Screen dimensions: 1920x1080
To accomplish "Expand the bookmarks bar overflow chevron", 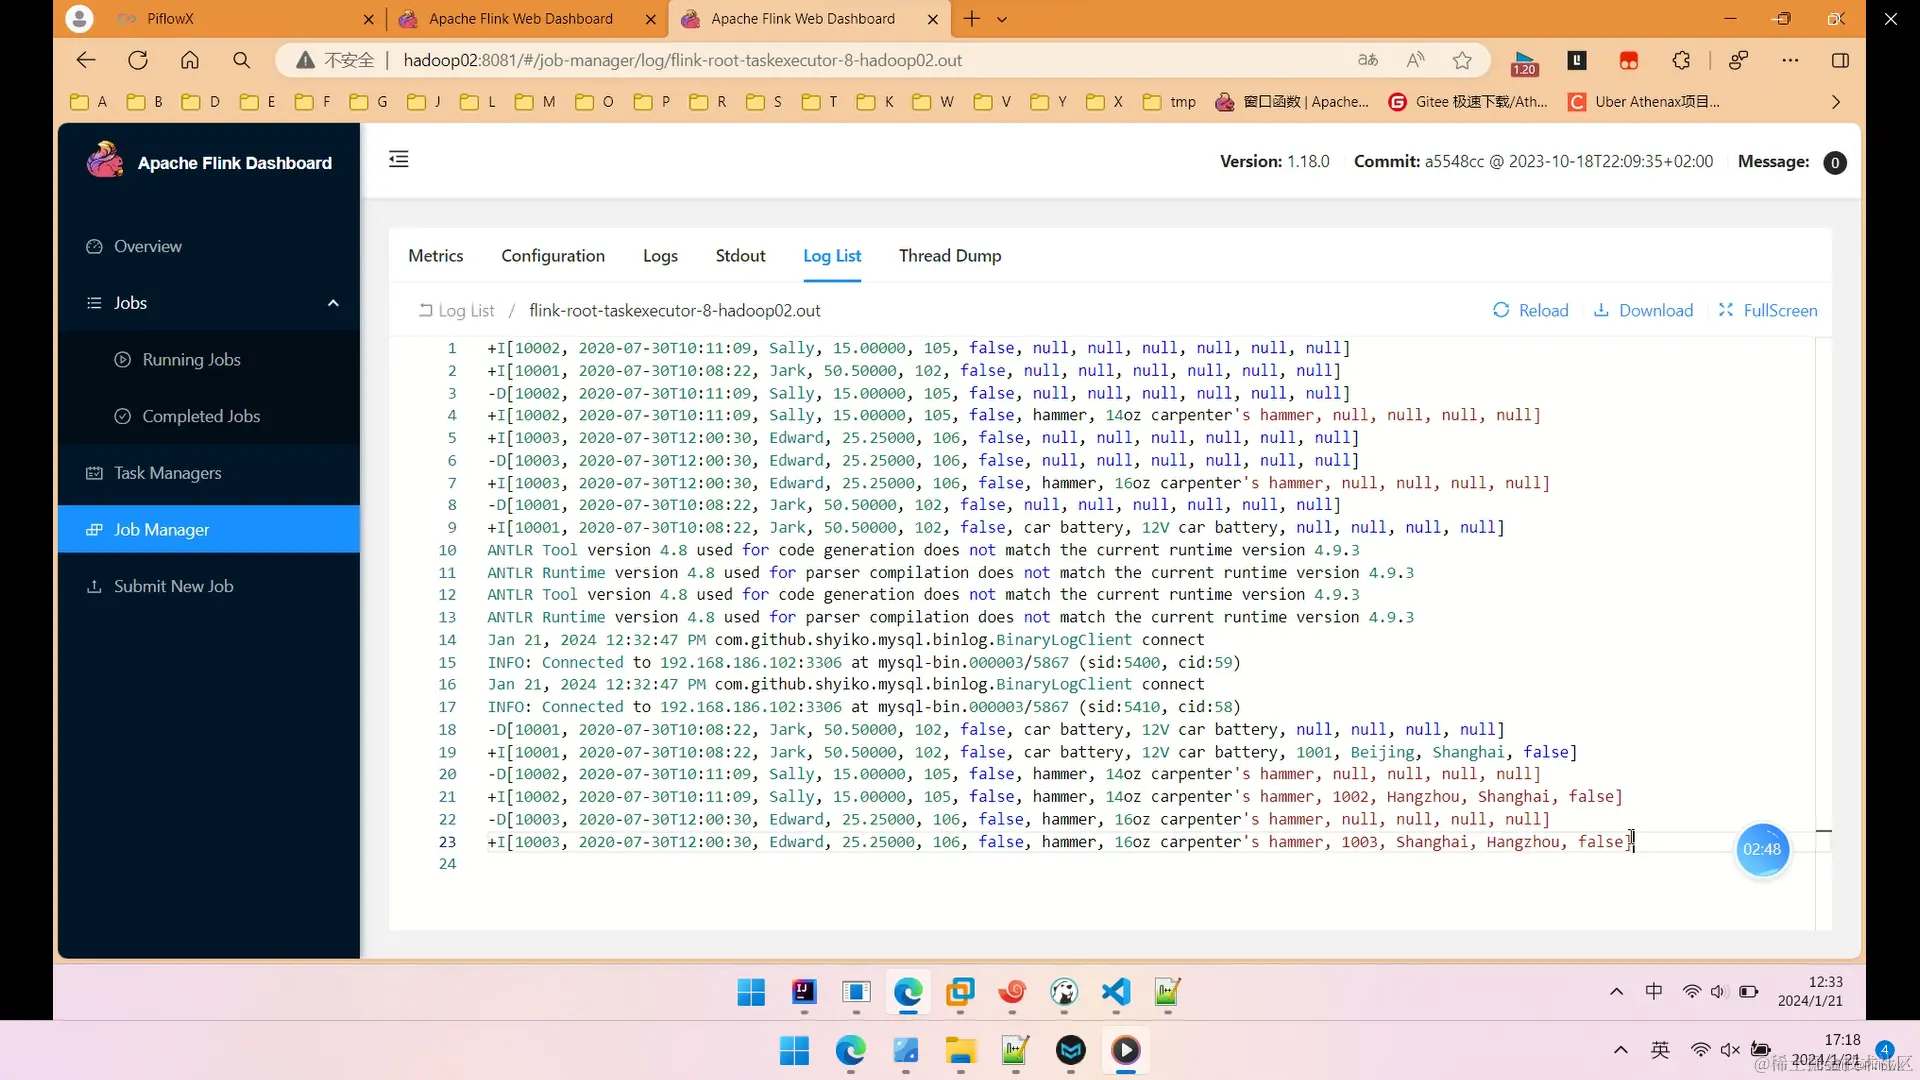I will (1835, 102).
